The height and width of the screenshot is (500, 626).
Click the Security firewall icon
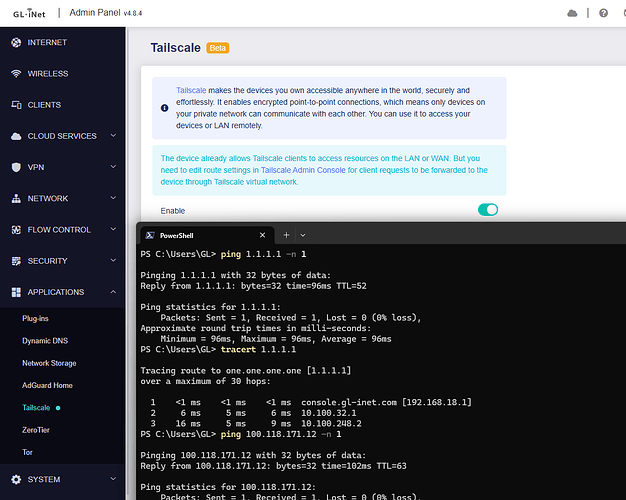[16, 261]
